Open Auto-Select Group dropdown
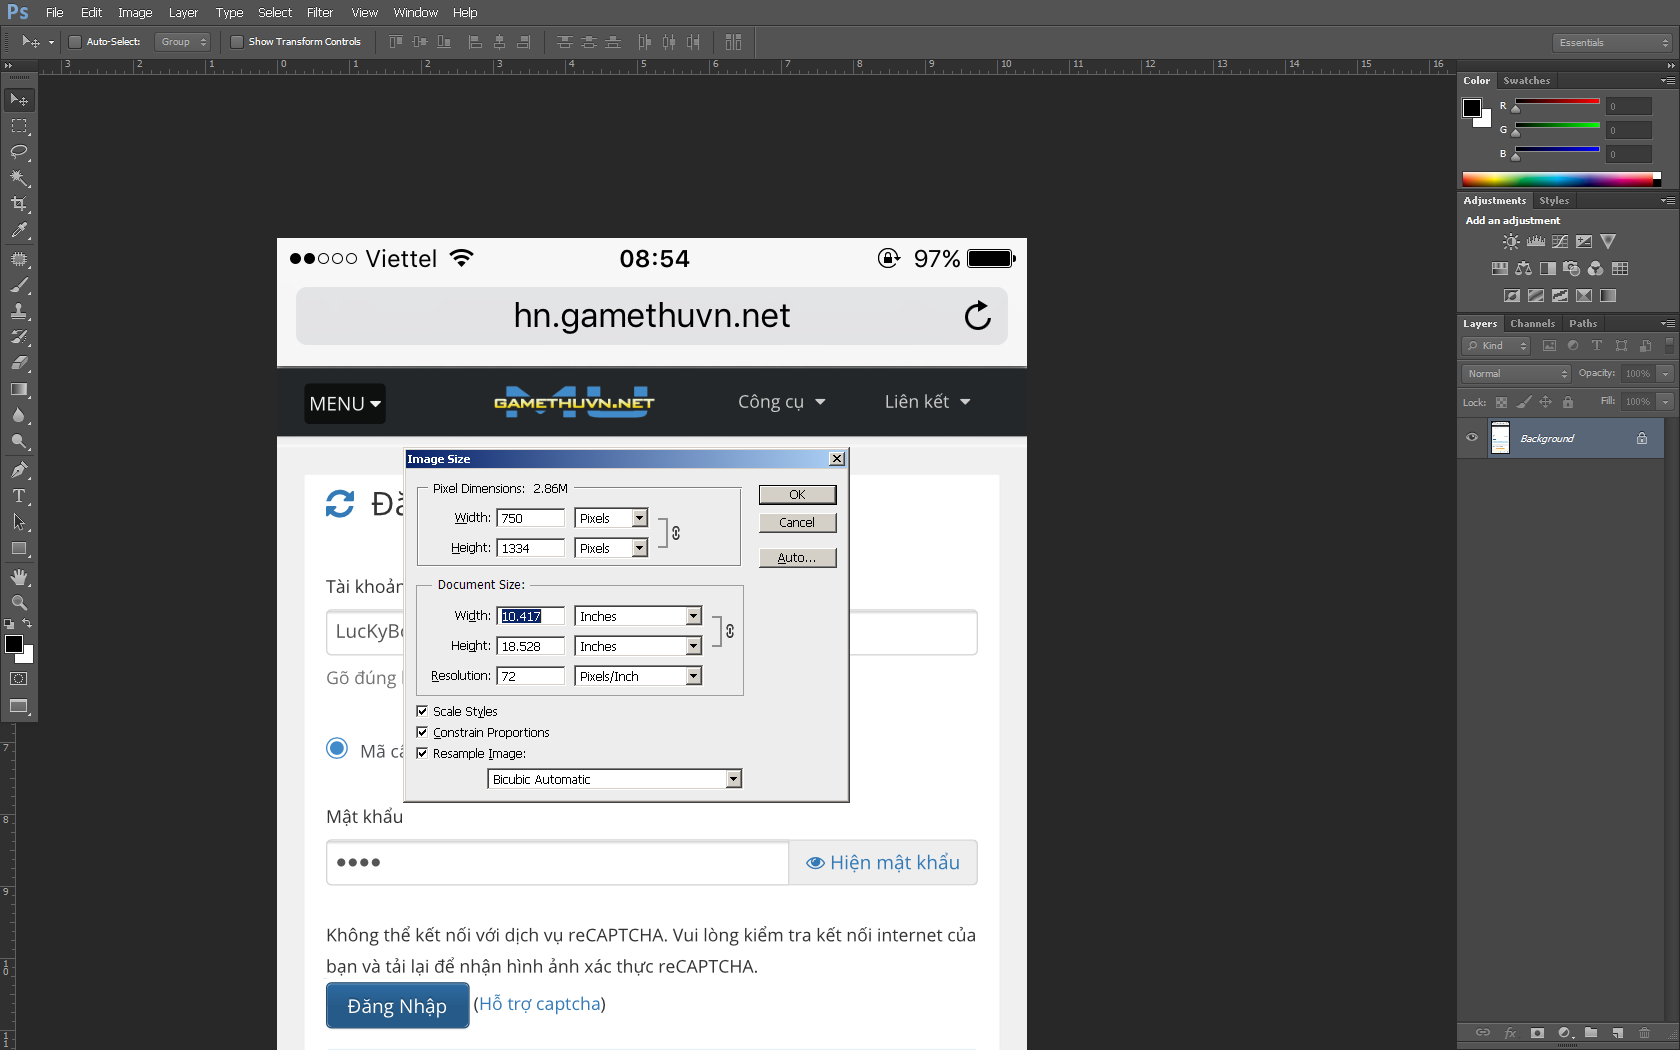This screenshot has width=1680, height=1050. point(183,42)
